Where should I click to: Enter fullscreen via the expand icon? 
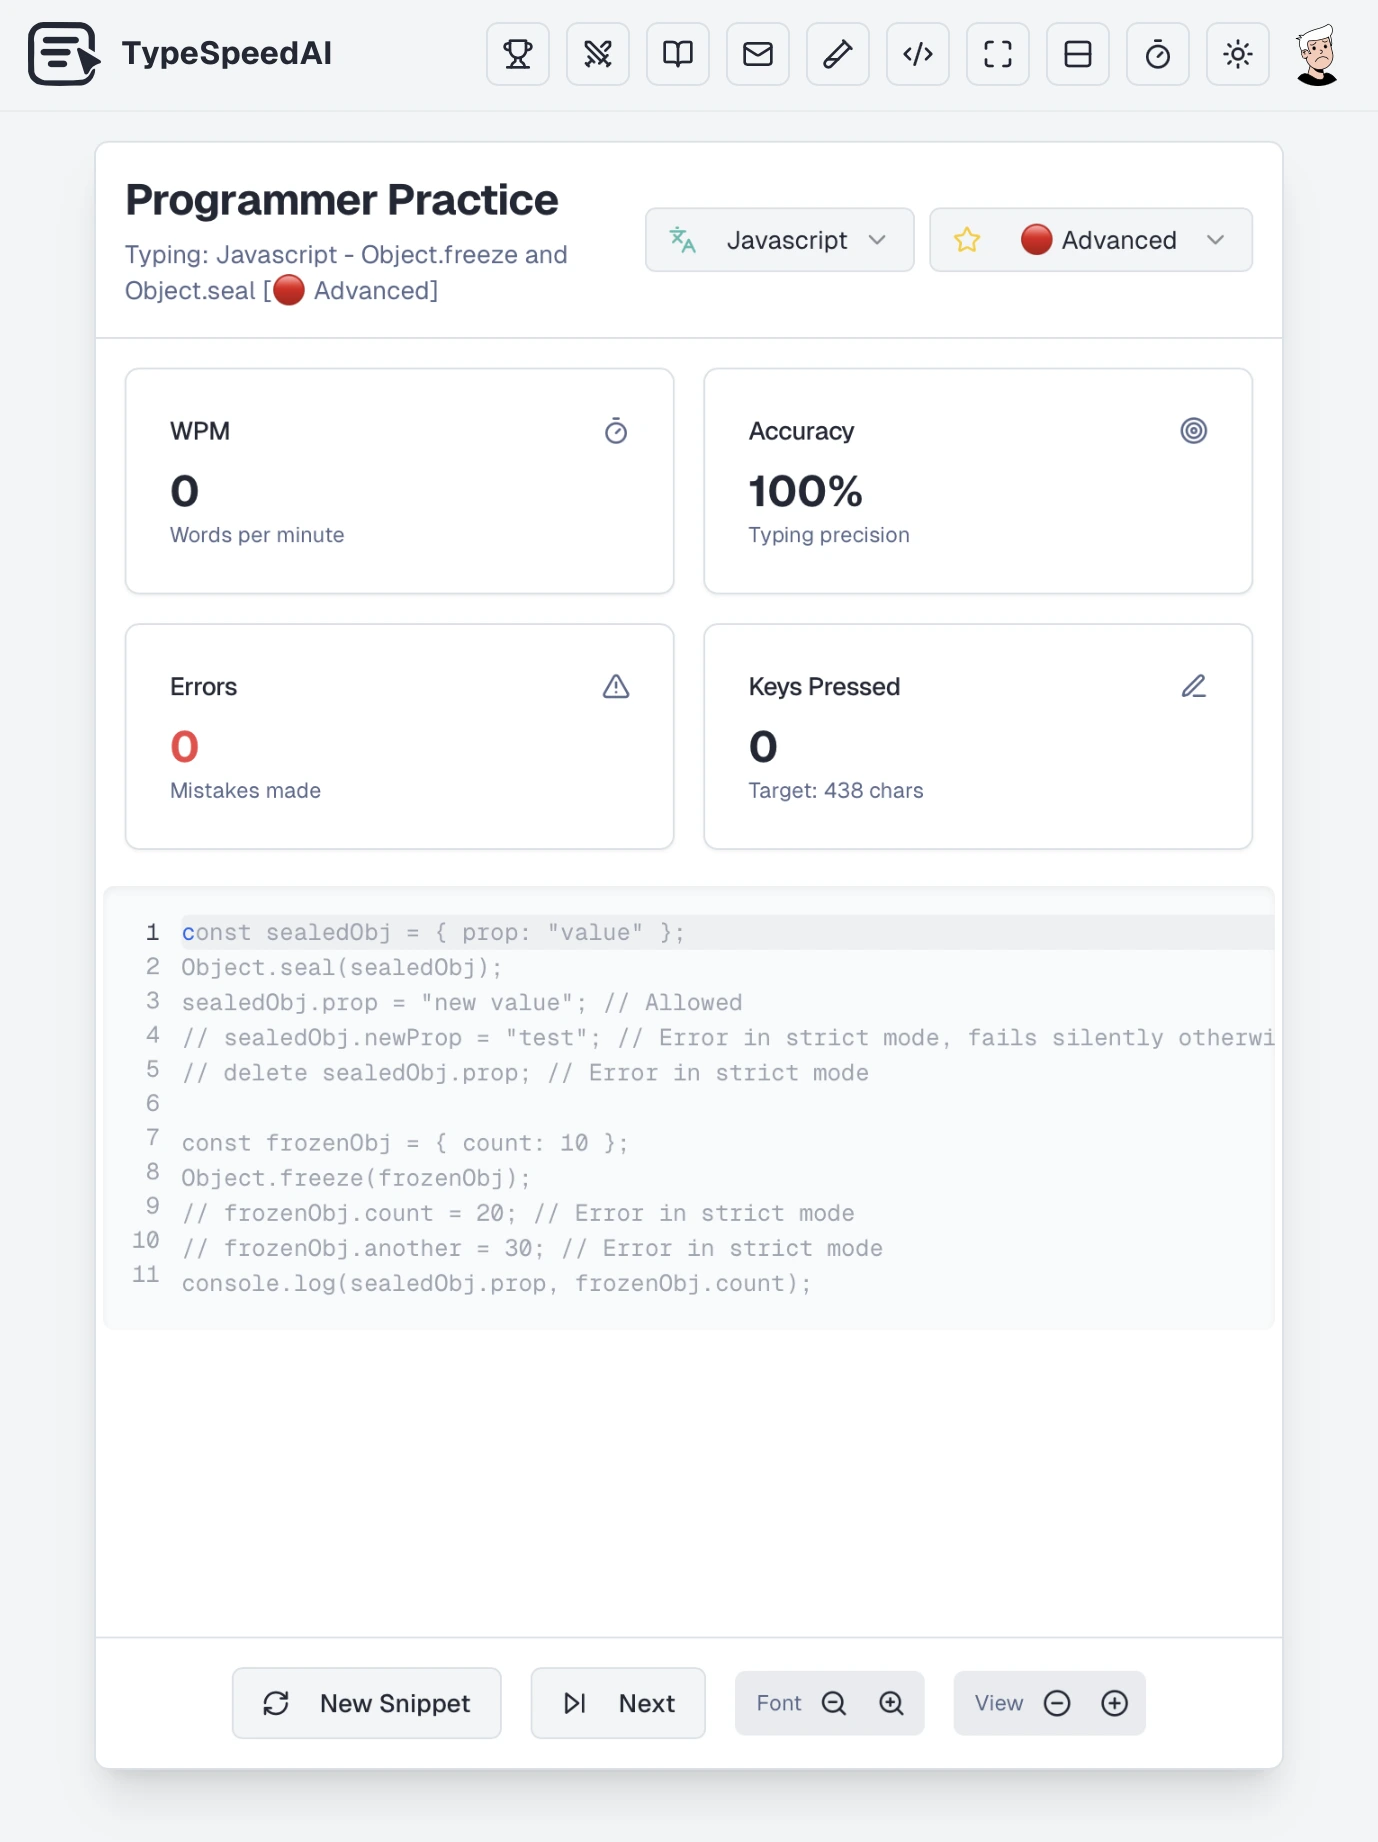[997, 54]
